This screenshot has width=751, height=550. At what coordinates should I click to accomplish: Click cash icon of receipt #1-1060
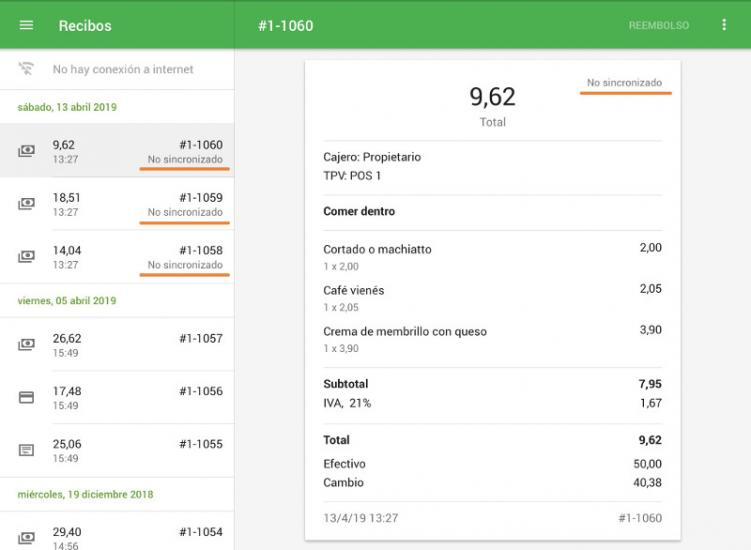26,151
